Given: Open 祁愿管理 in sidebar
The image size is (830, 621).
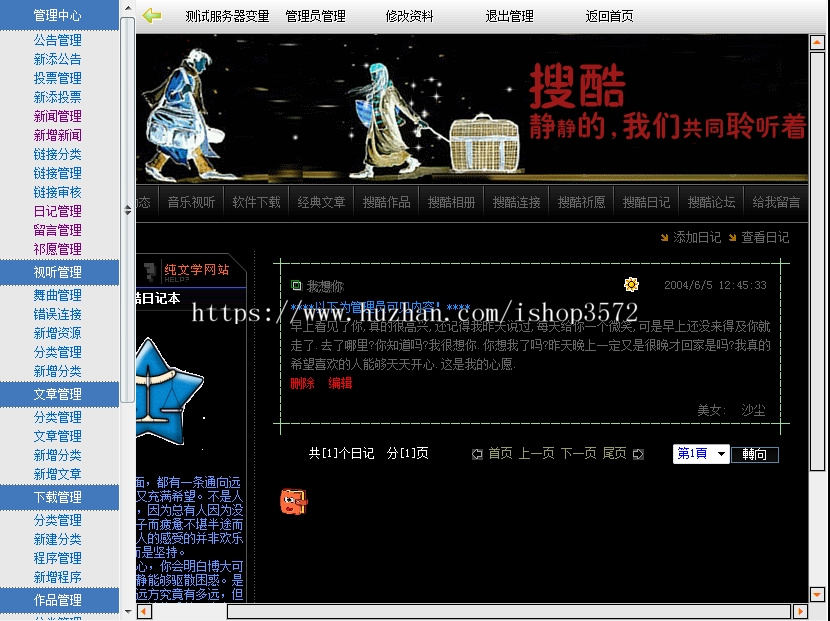Looking at the screenshot, I should [x=58, y=249].
